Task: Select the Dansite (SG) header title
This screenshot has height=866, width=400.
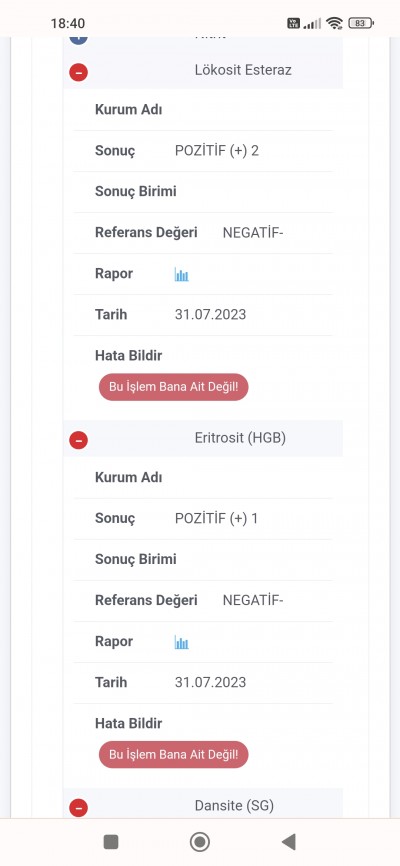Action: [234, 806]
